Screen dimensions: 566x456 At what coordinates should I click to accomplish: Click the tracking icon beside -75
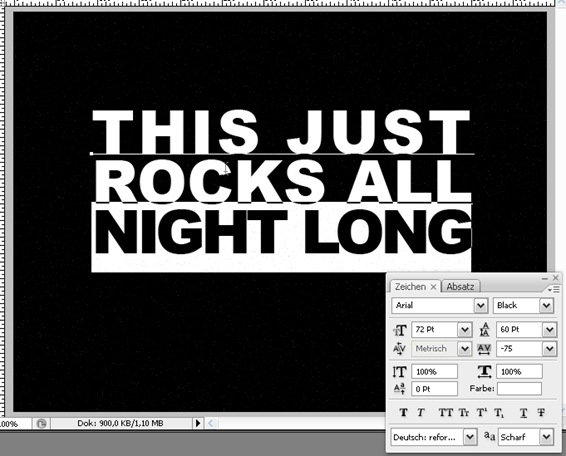point(484,349)
